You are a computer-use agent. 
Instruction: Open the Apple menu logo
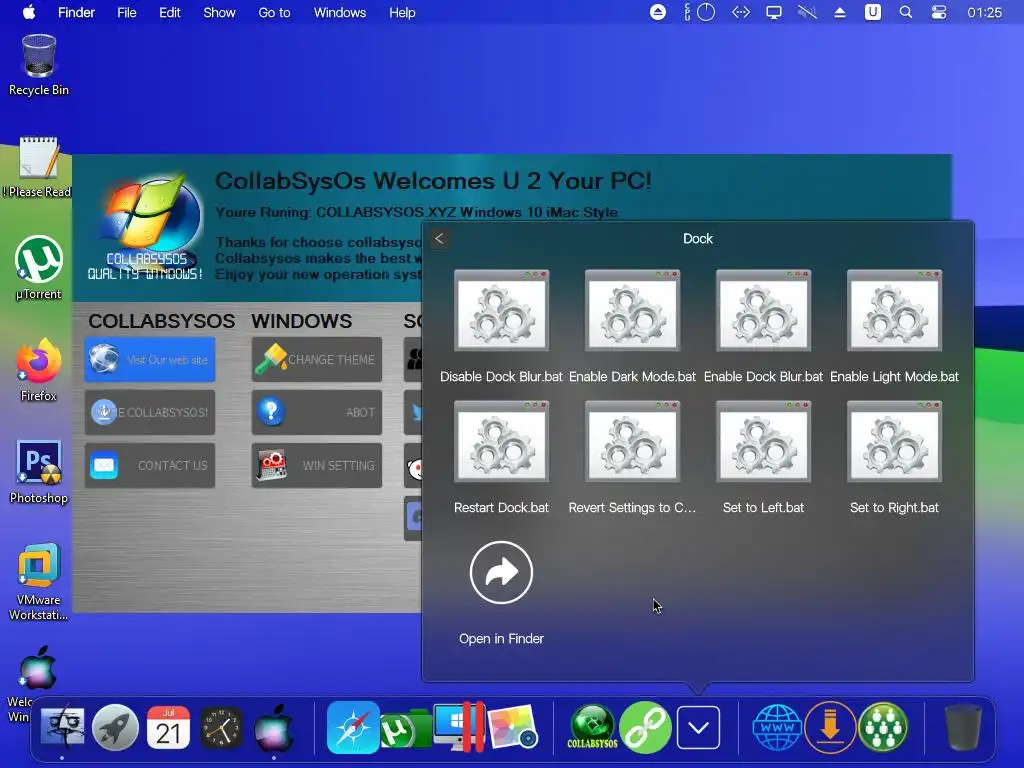[x=29, y=12]
